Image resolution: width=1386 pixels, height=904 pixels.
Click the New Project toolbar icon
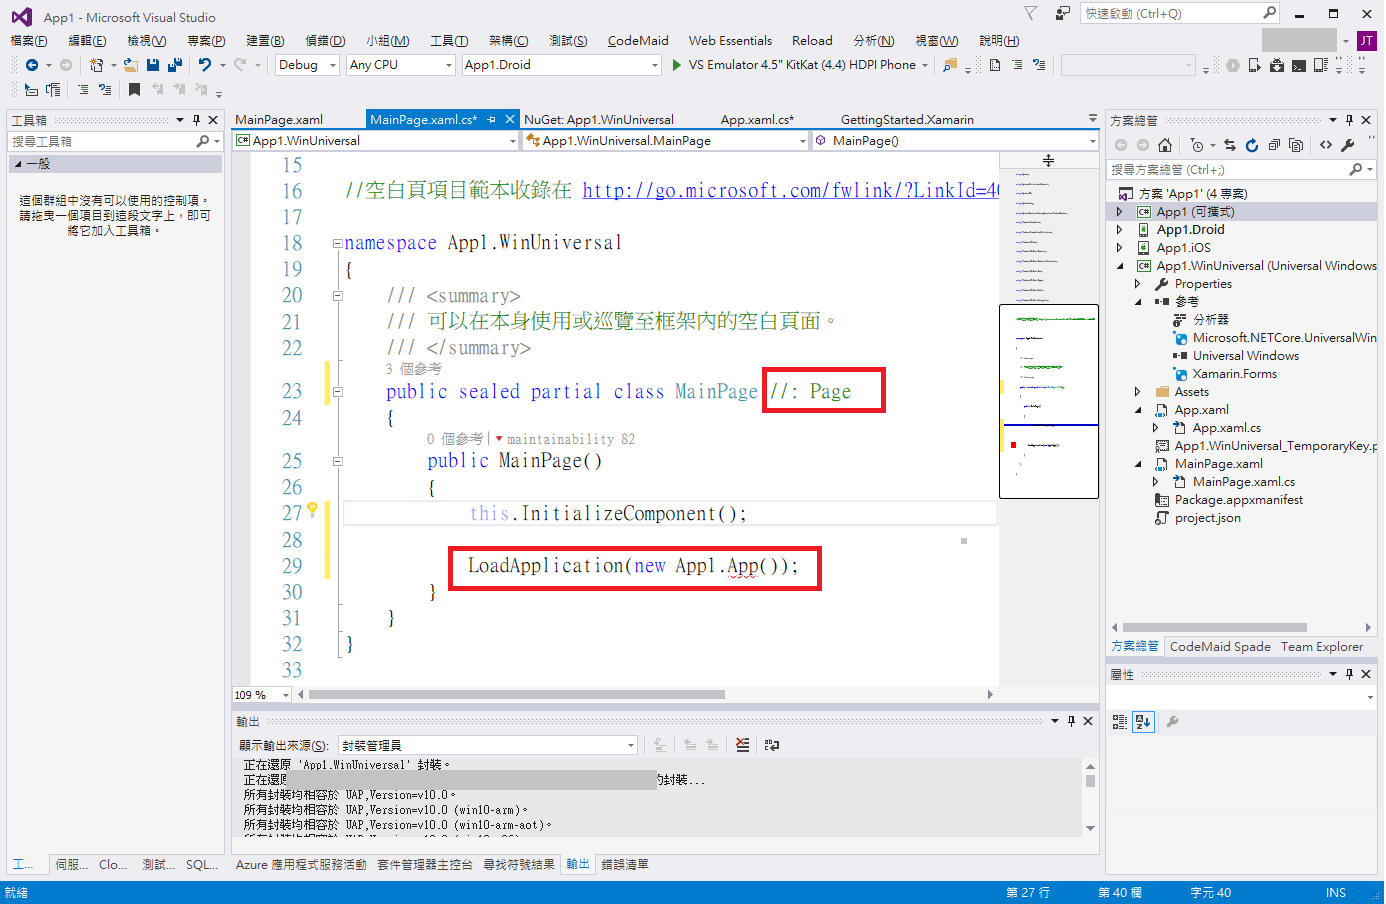coord(96,65)
